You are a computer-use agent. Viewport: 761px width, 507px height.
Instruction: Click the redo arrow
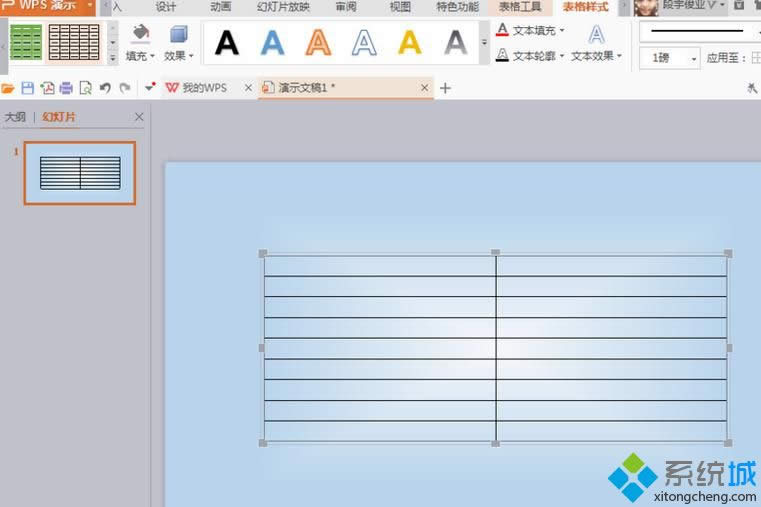pyautogui.click(x=125, y=88)
